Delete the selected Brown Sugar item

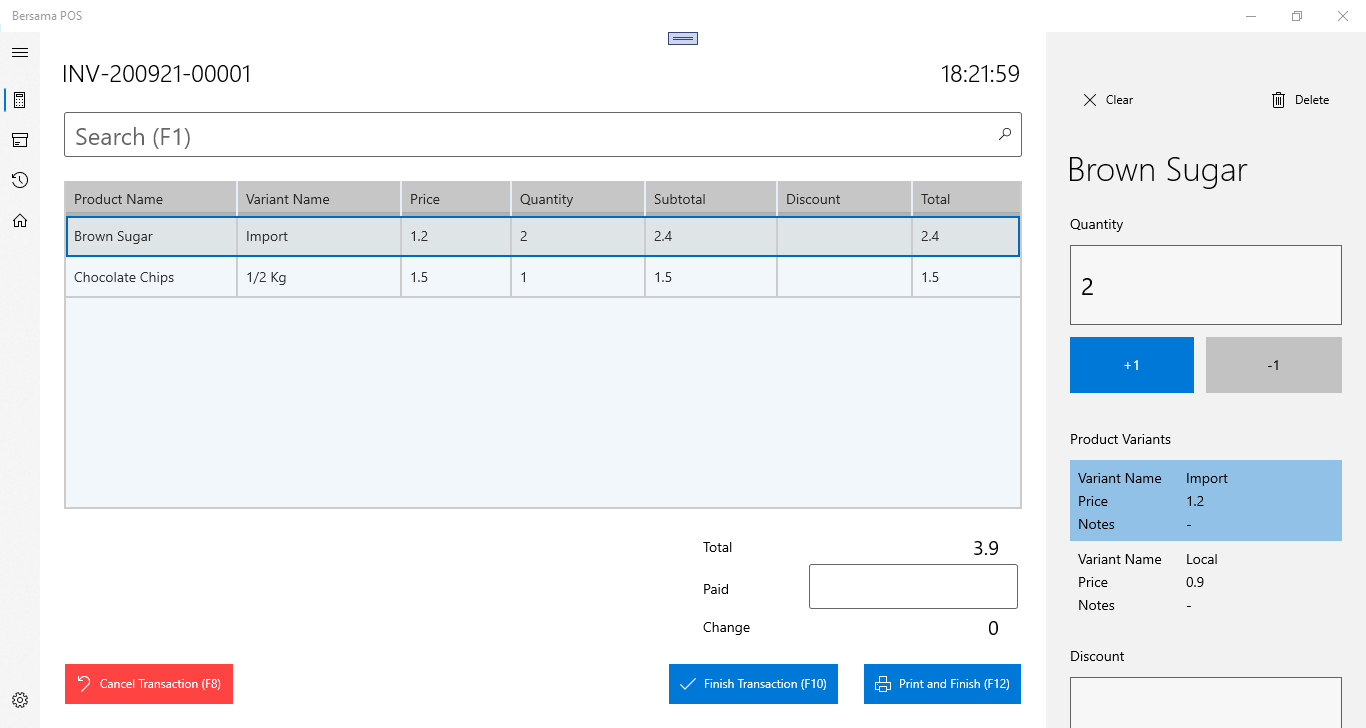tap(1299, 100)
